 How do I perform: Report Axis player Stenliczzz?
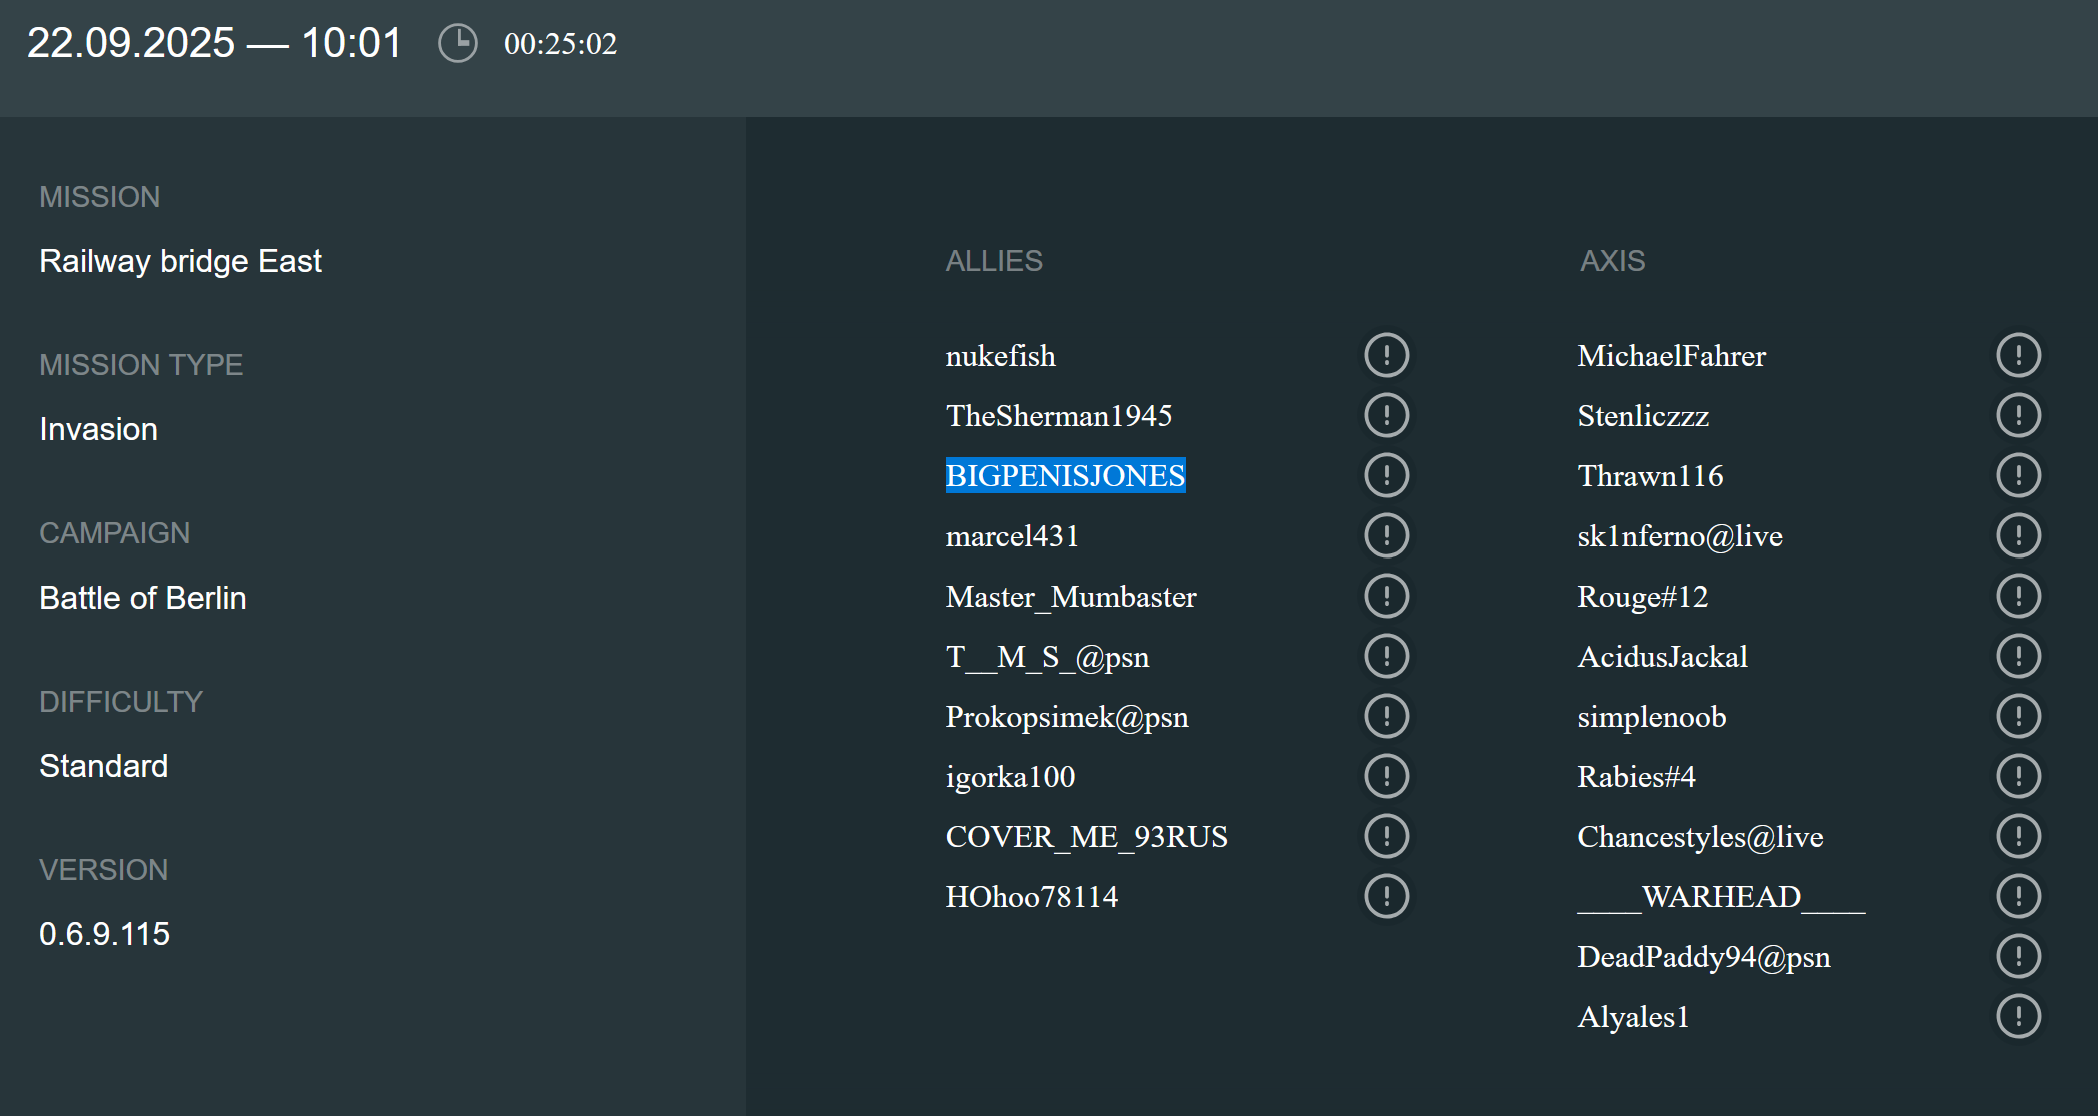pyautogui.click(x=2018, y=415)
